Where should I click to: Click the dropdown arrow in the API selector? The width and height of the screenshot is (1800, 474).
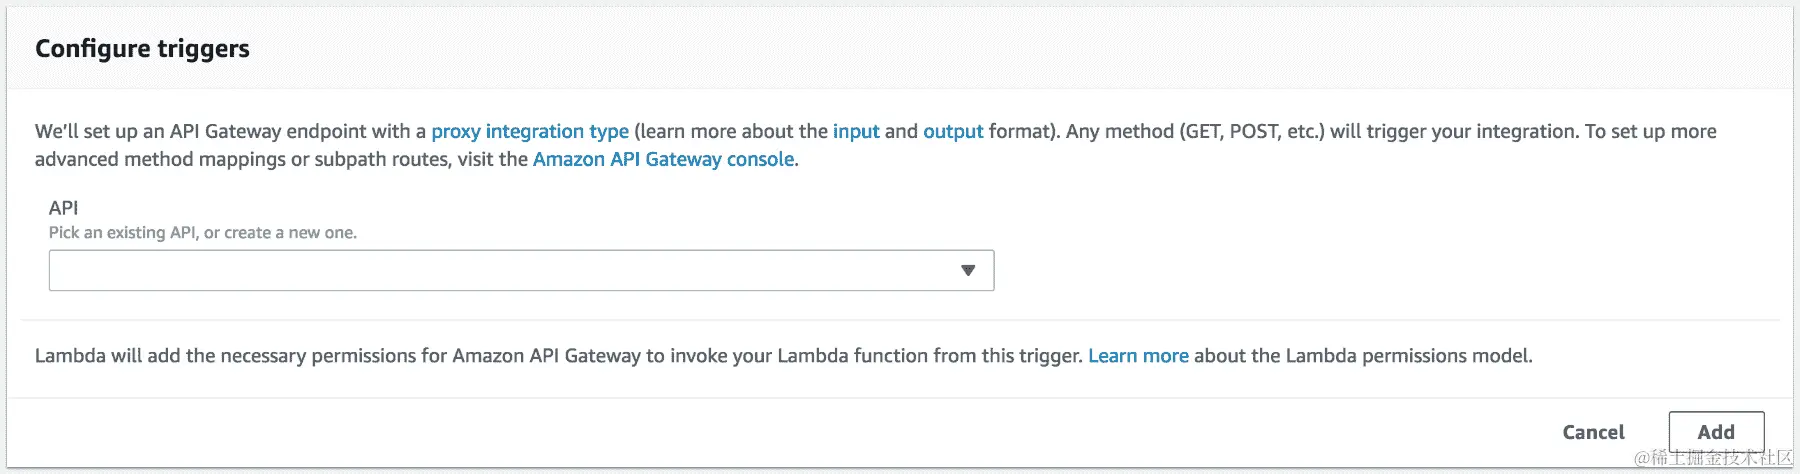pos(967,271)
